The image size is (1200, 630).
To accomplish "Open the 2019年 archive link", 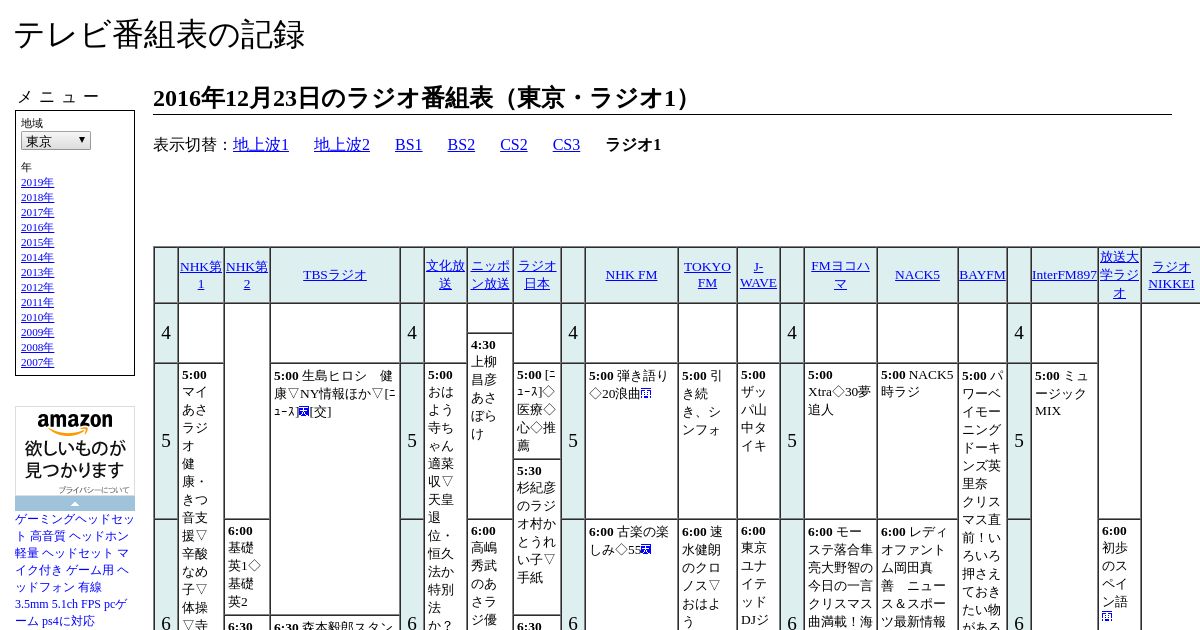I will [37, 182].
